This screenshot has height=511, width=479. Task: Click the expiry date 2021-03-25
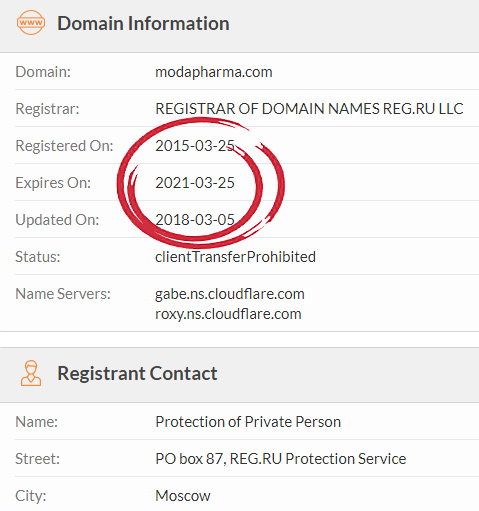click(x=195, y=183)
